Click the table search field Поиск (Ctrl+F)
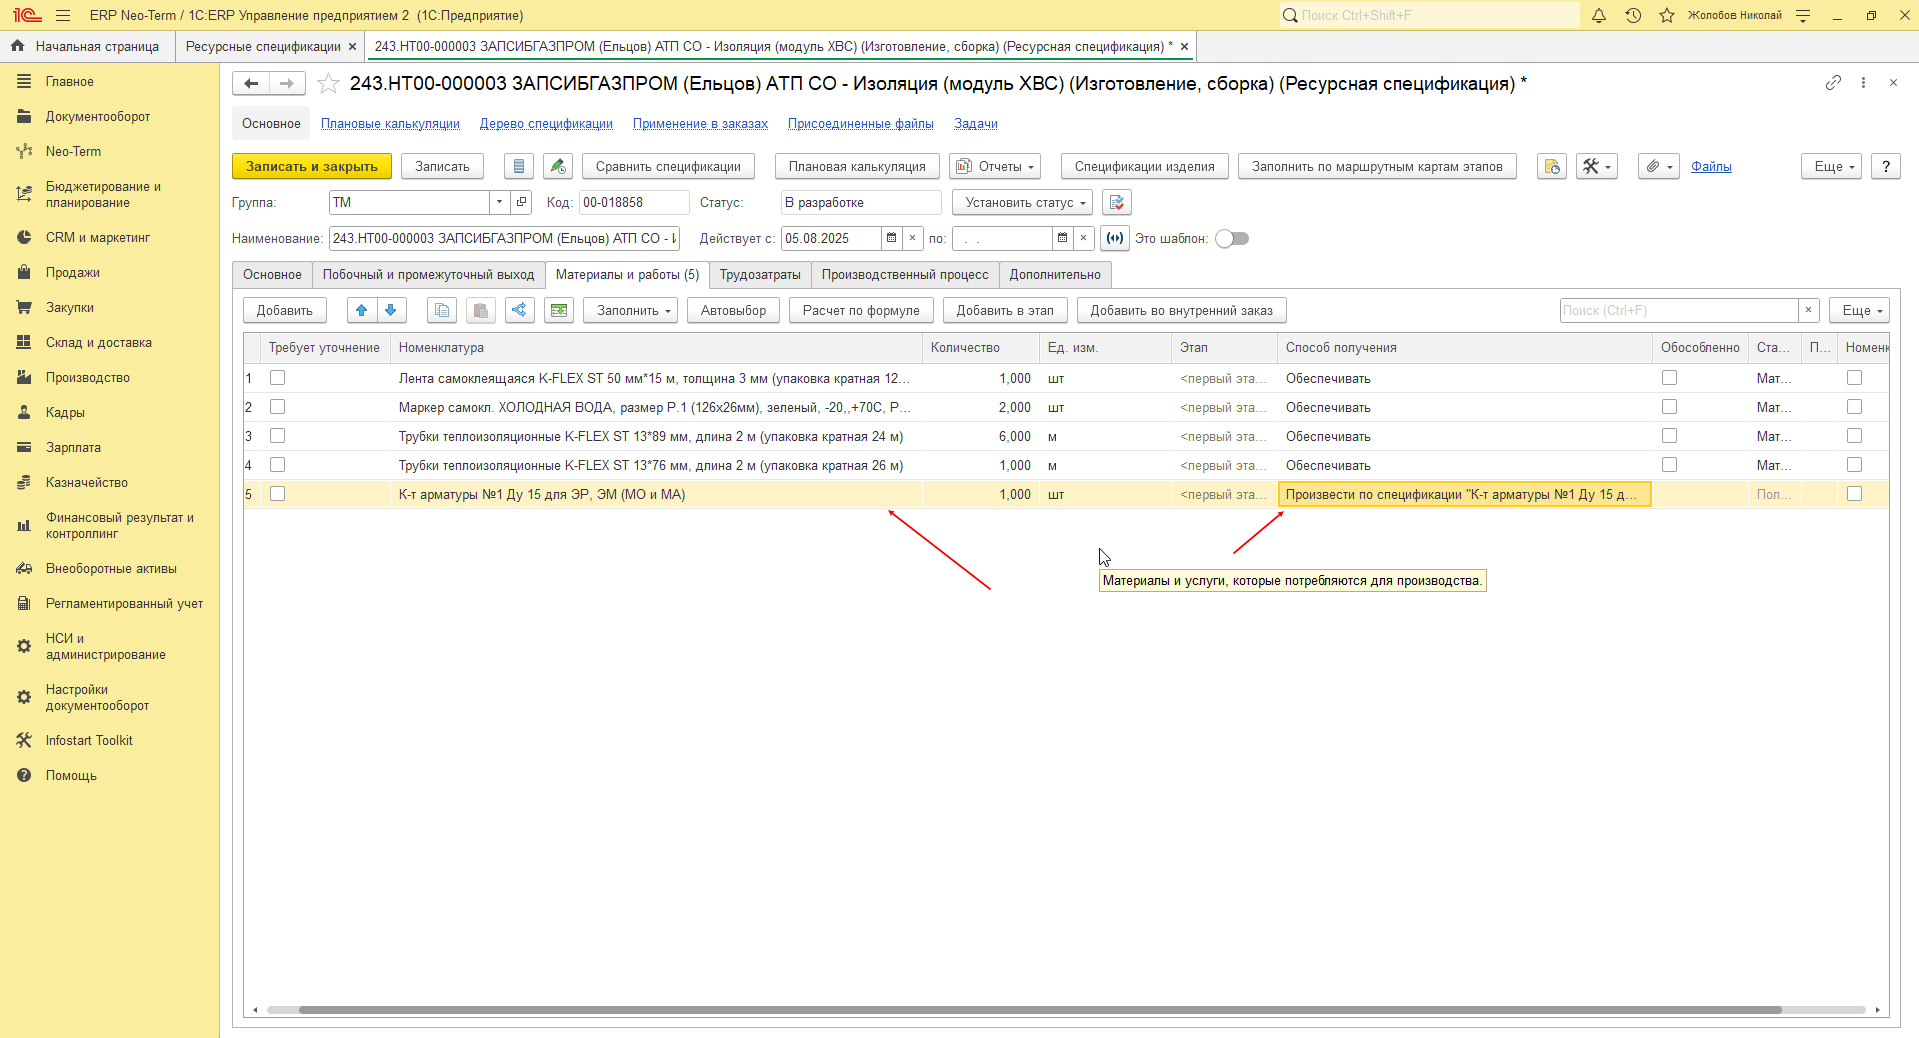The width and height of the screenshot is (1919, 1038). (1679, 310)
